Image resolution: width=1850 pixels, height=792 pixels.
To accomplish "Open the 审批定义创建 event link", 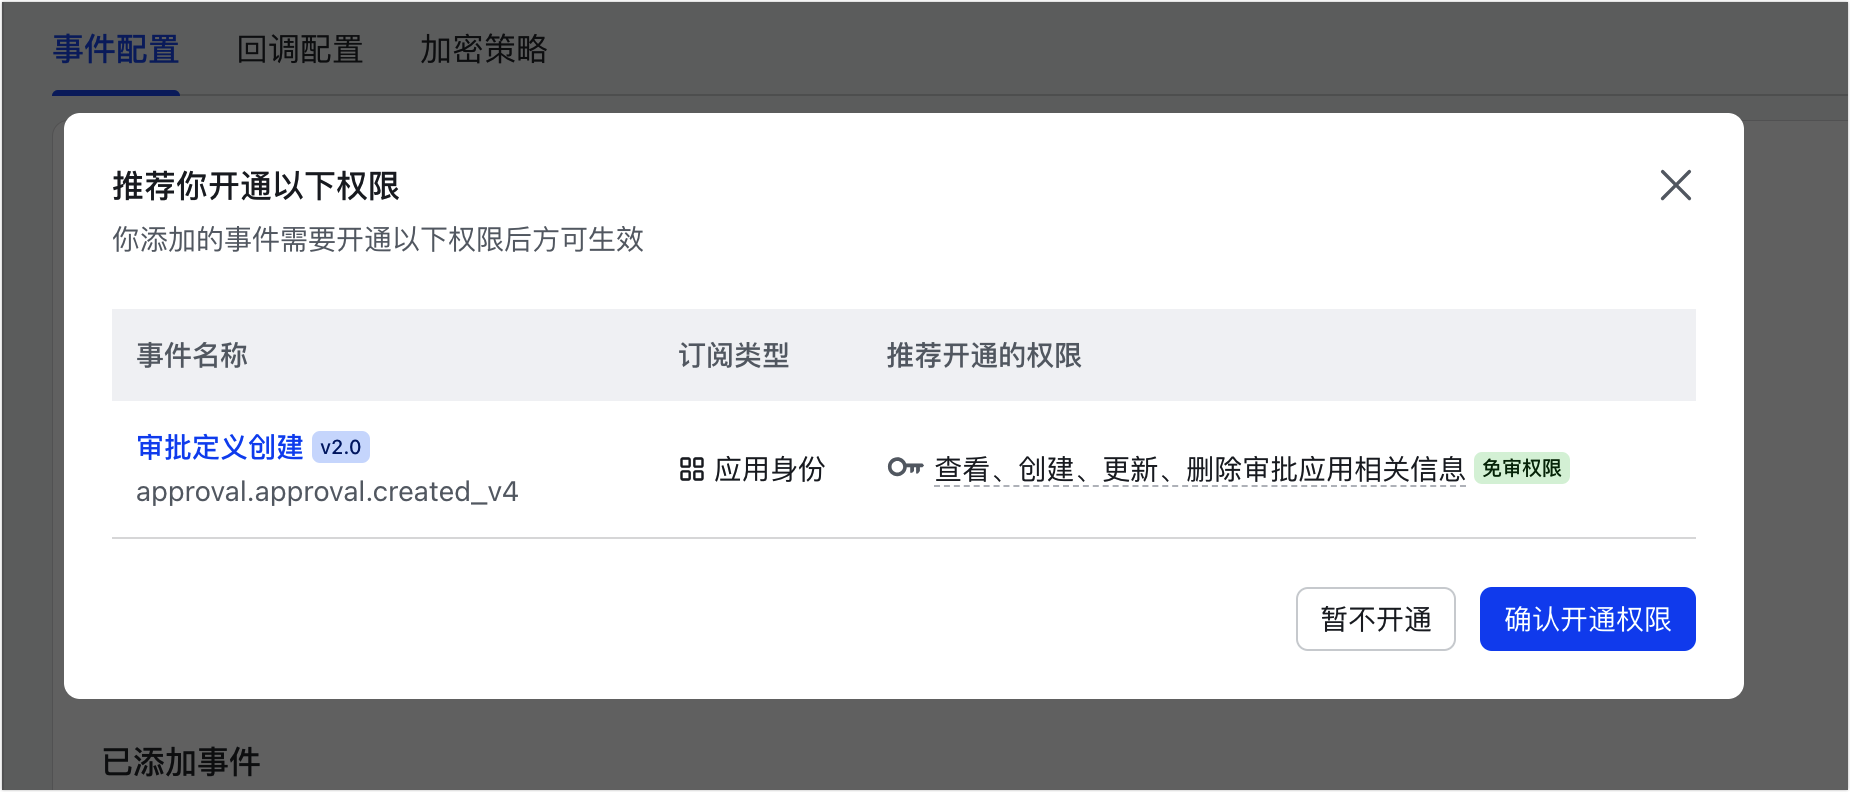I will [x=220, y=447].
